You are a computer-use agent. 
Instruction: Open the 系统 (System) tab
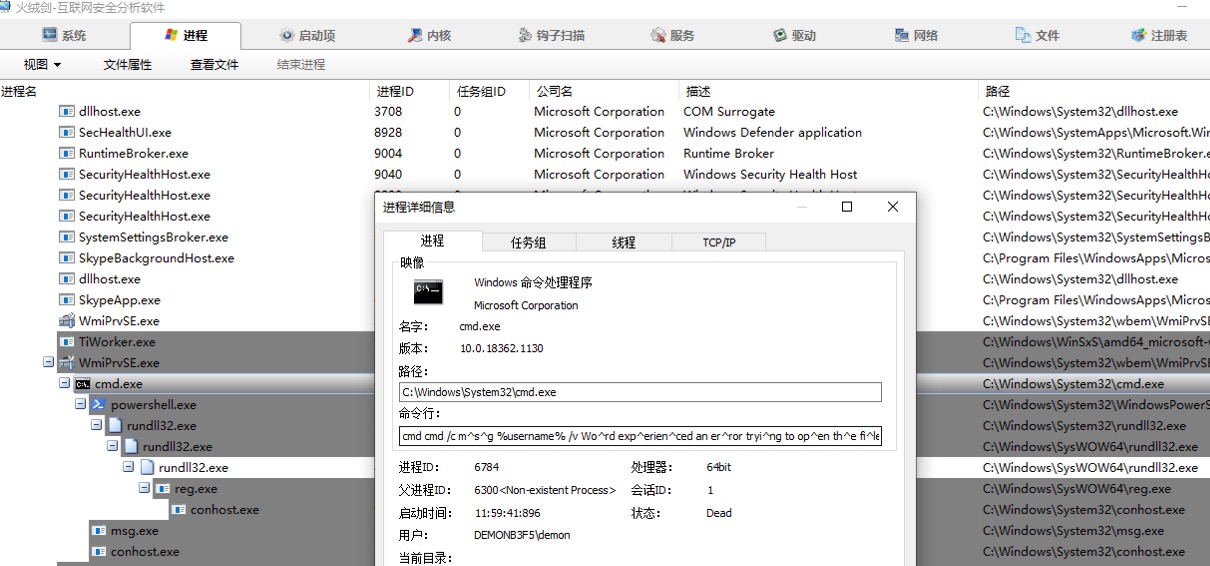point(64,35)
